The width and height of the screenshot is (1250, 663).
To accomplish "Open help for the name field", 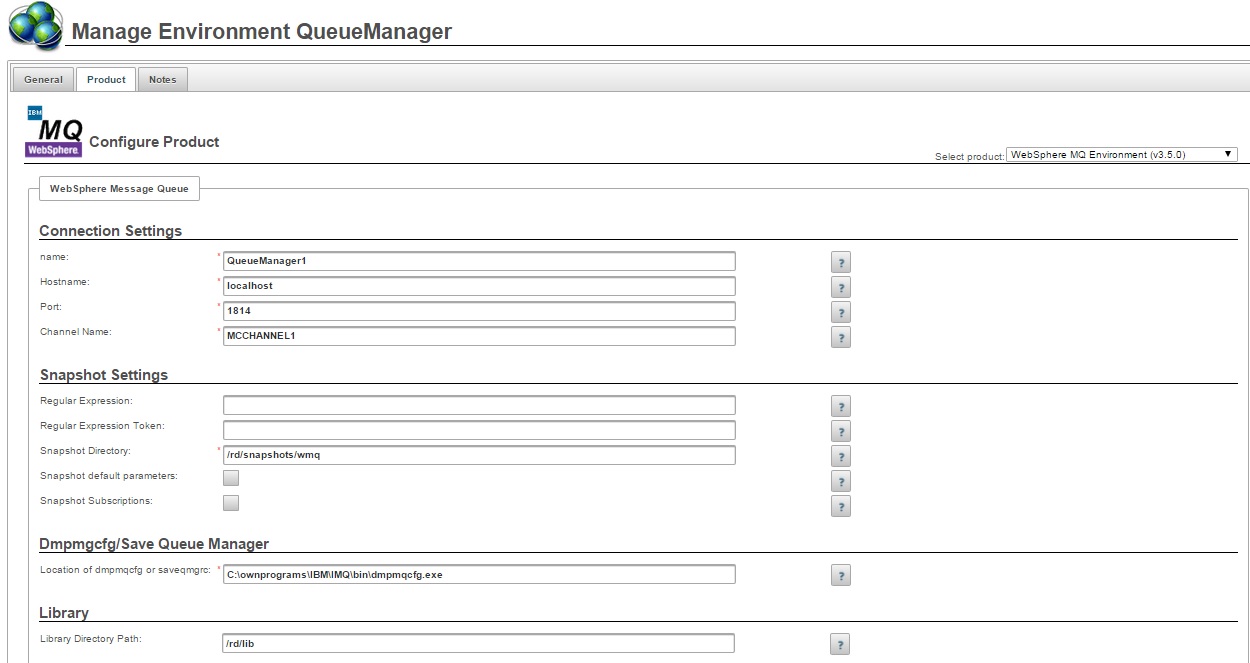I will (x=841, y=263).
